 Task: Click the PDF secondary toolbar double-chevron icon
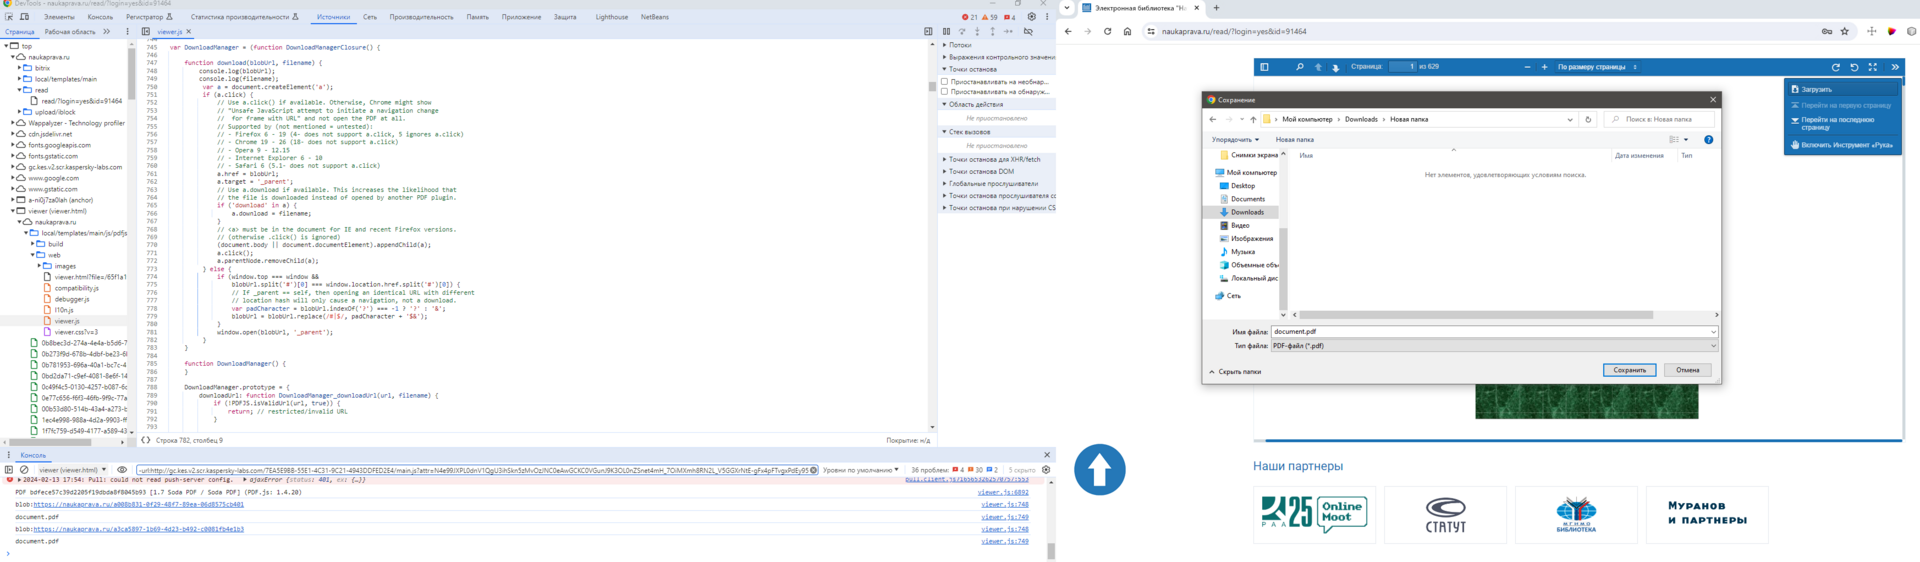coord(1895,67)
